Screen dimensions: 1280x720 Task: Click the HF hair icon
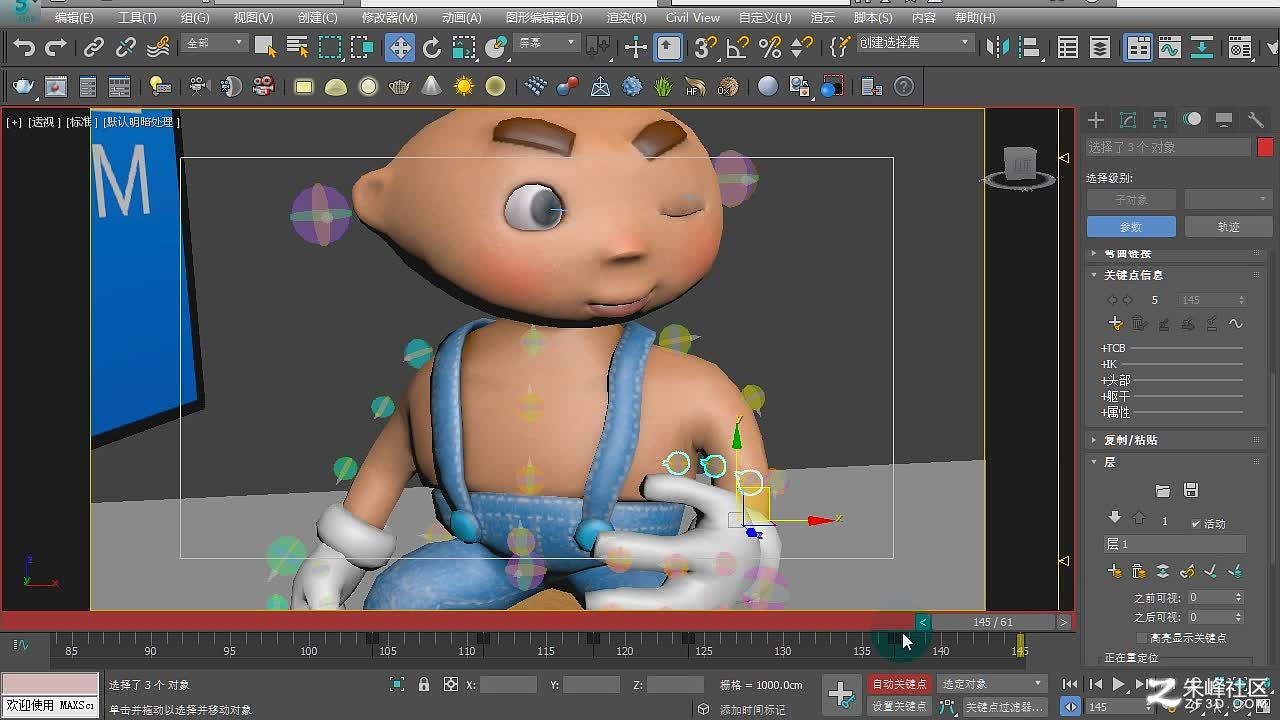tap(696, 87)
